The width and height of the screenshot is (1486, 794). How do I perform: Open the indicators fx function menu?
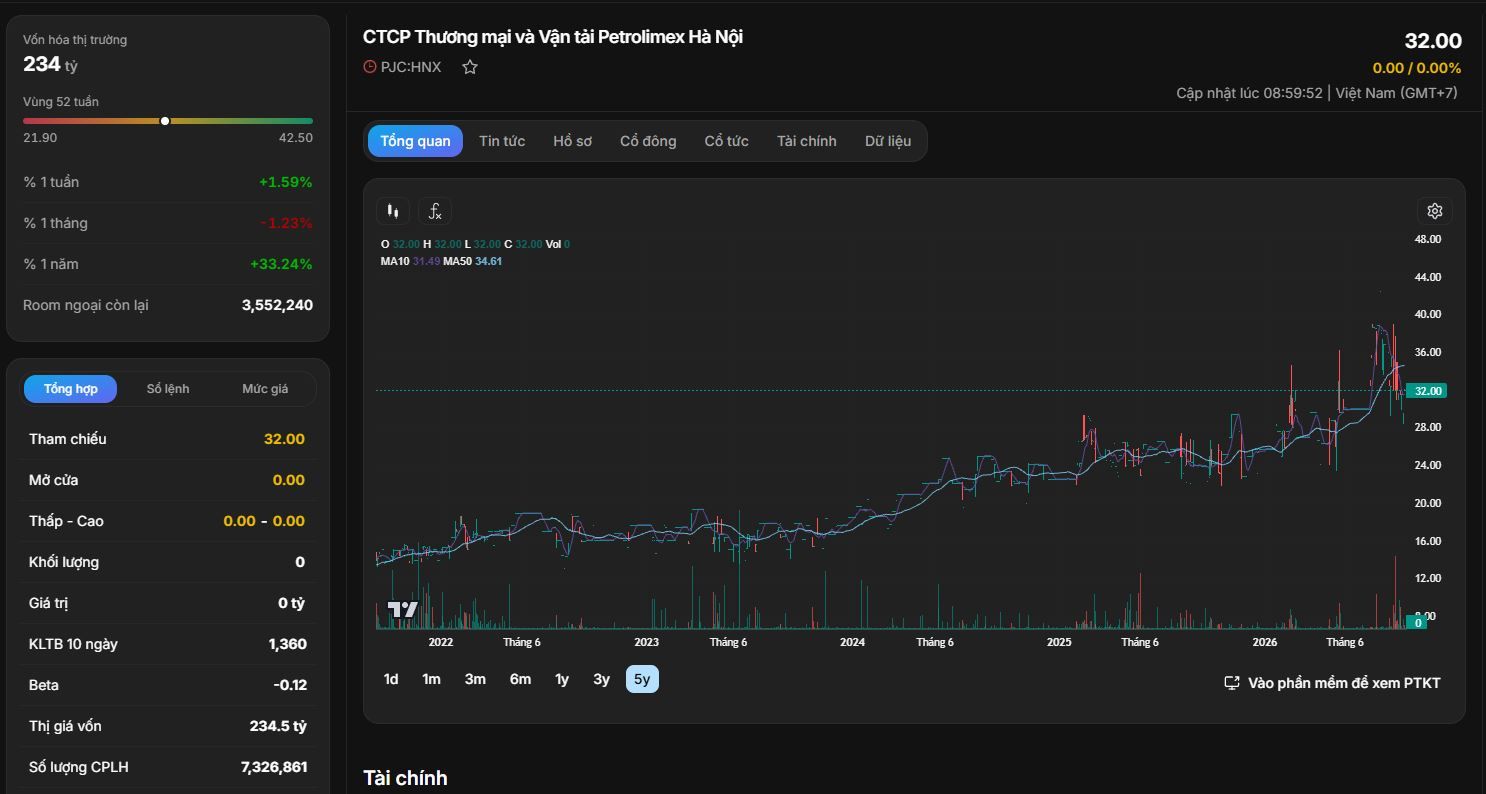tap(435, 211)
